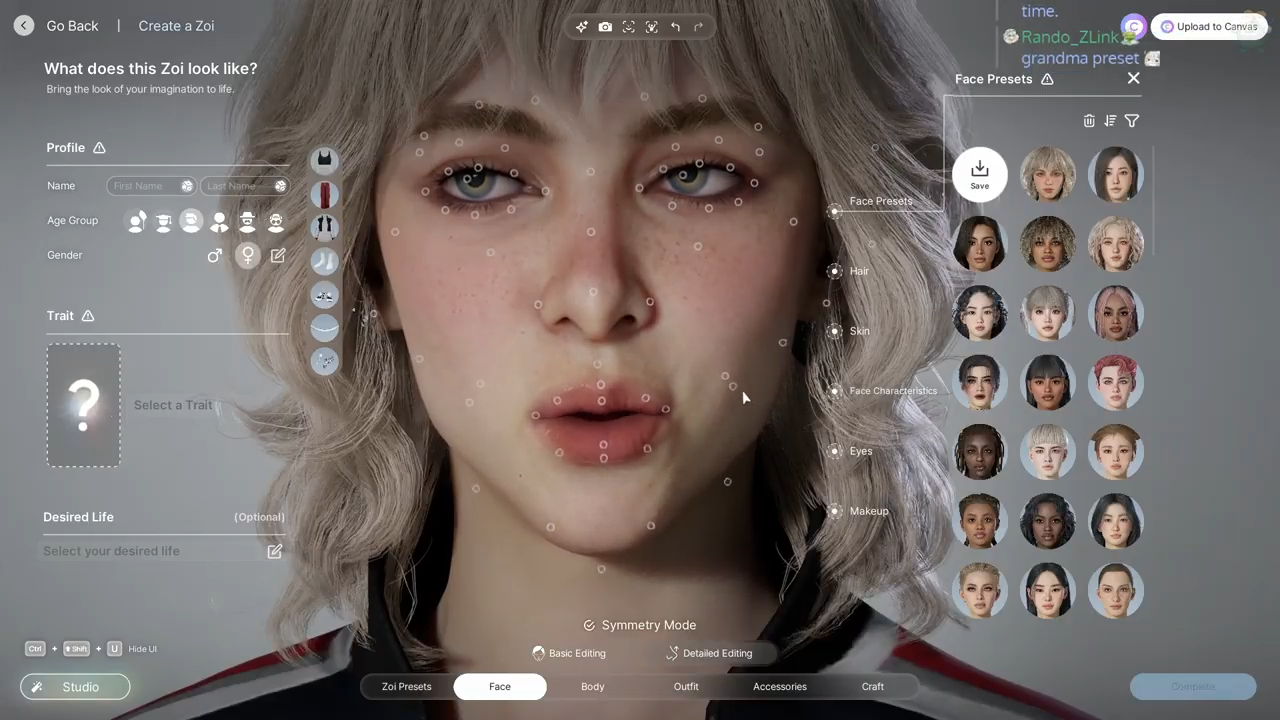Select the white socks outfit slot

(324, 261)
